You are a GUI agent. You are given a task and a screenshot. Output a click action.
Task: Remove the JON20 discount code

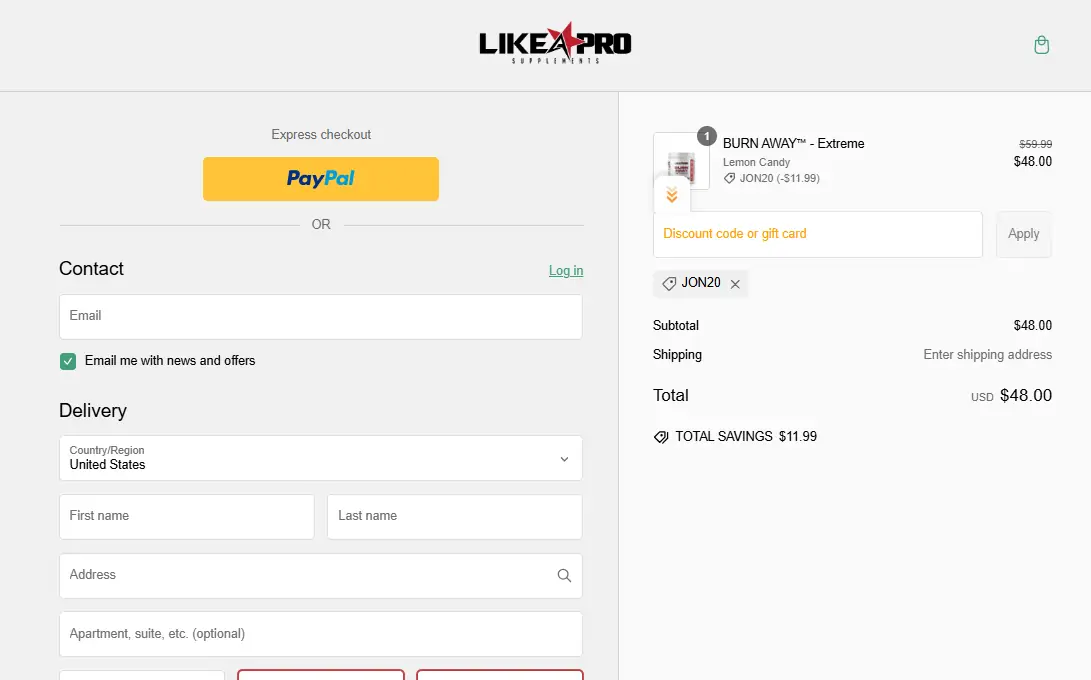(x=735, y=284)
